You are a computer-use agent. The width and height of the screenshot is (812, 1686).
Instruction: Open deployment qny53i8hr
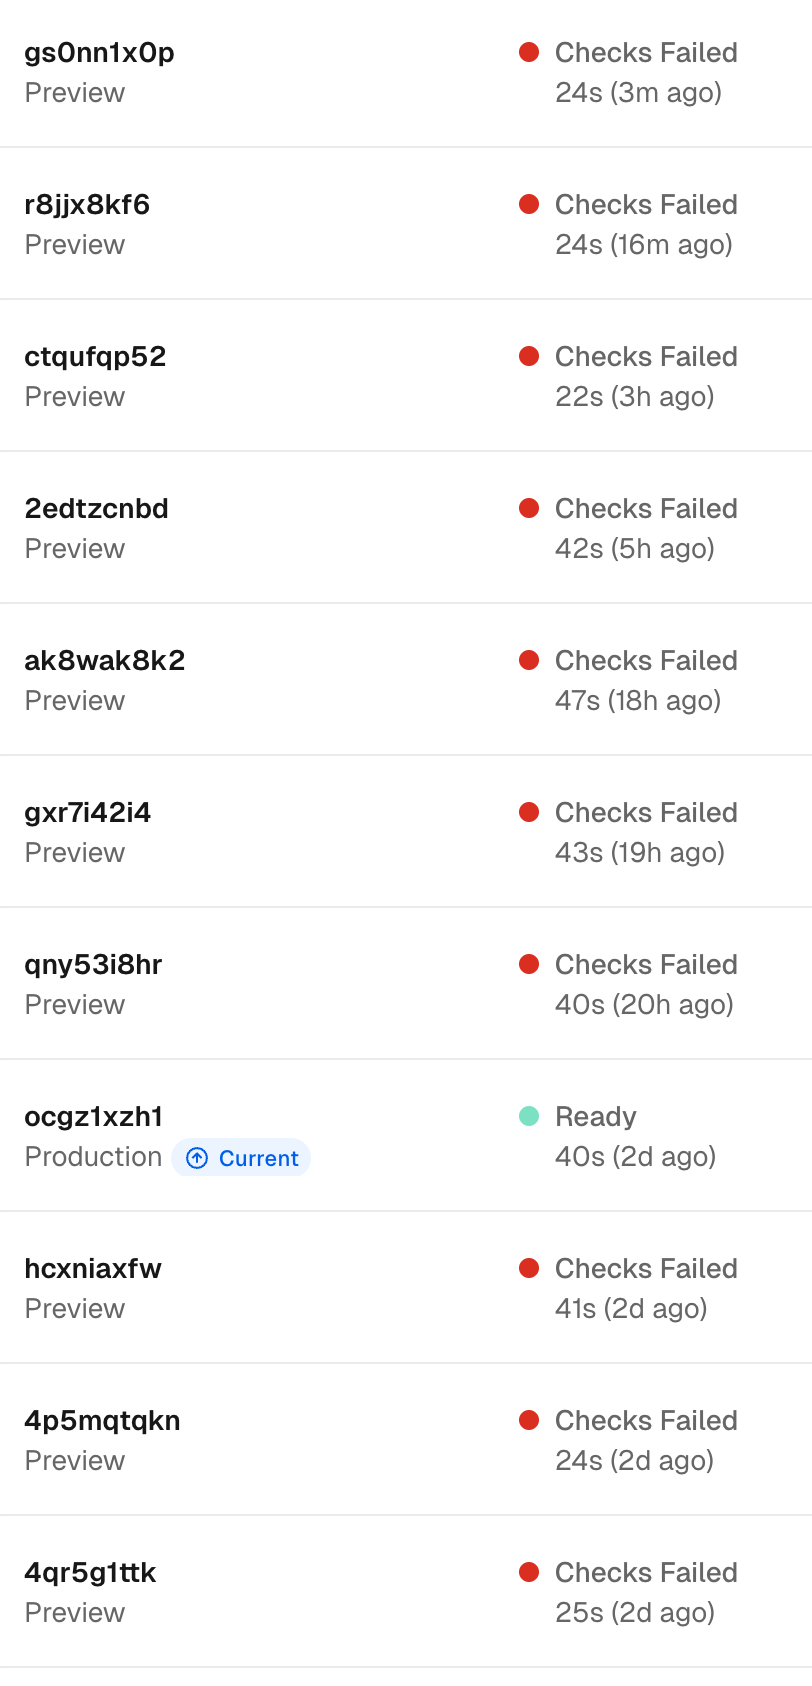coord(93,964)
